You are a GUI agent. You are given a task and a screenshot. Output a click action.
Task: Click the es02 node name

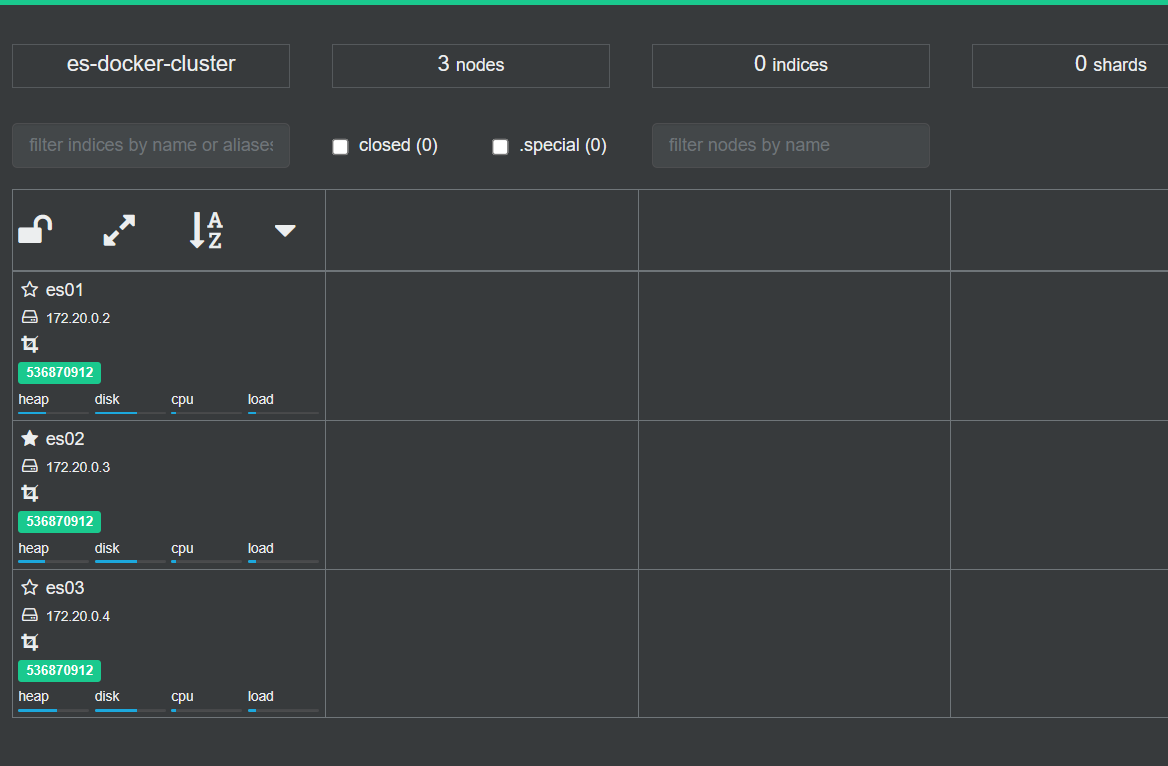point(65,439)
